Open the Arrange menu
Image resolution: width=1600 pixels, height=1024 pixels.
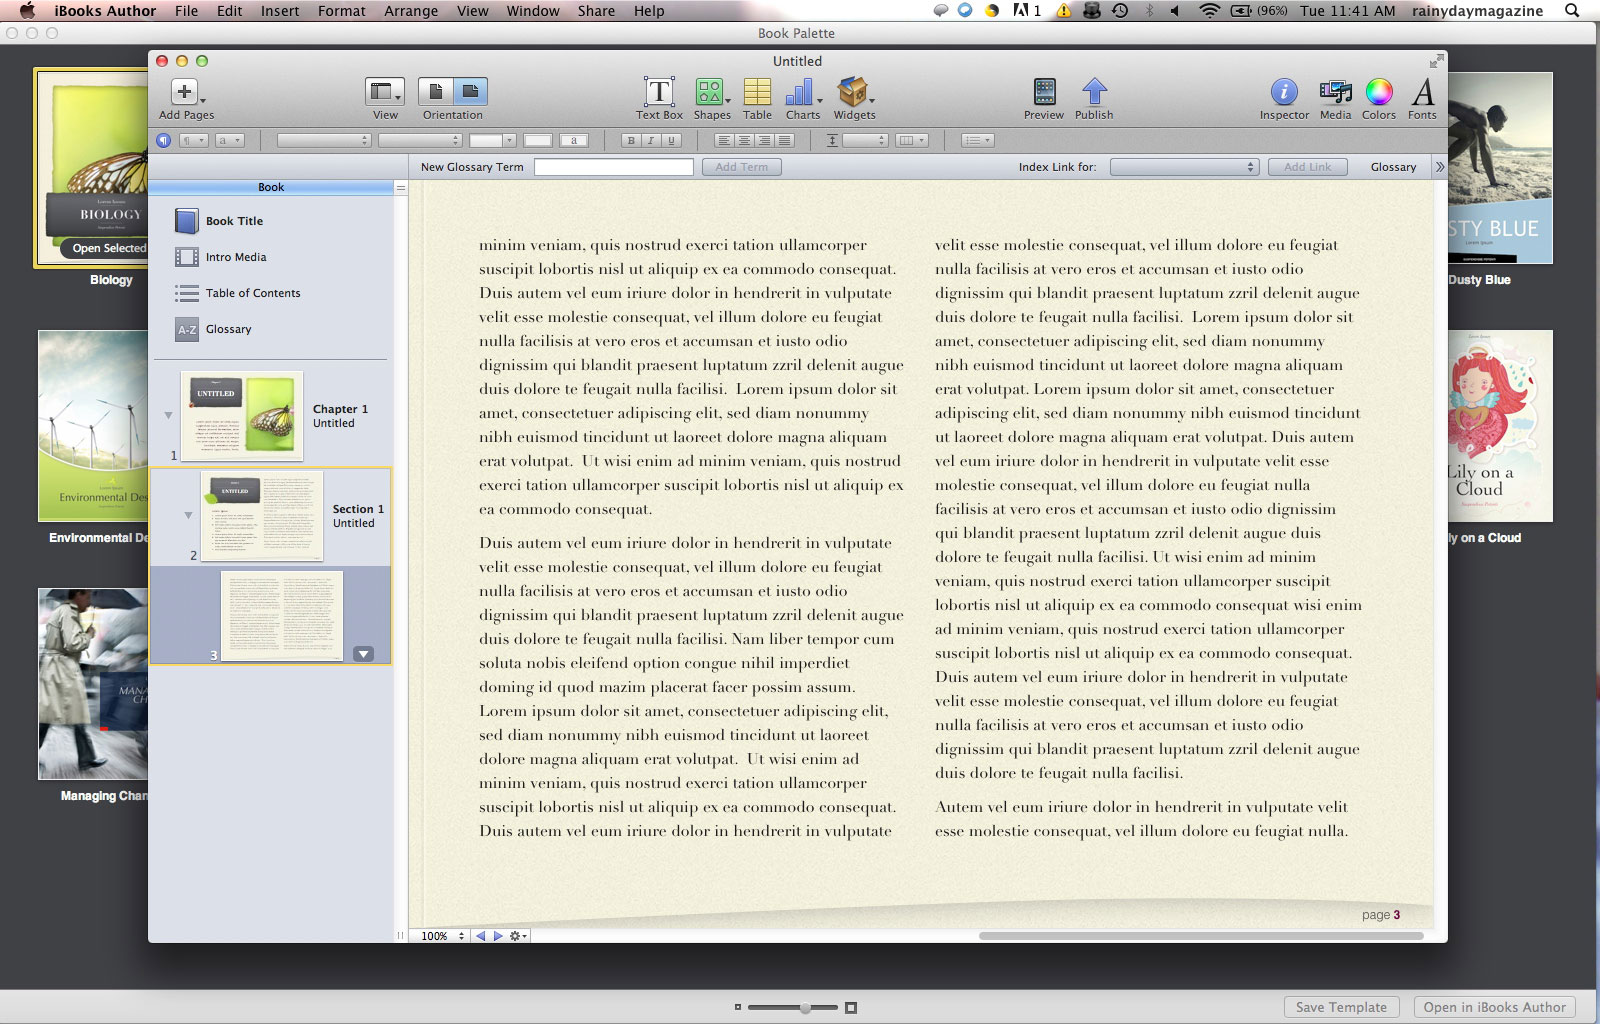coord(411,11)
